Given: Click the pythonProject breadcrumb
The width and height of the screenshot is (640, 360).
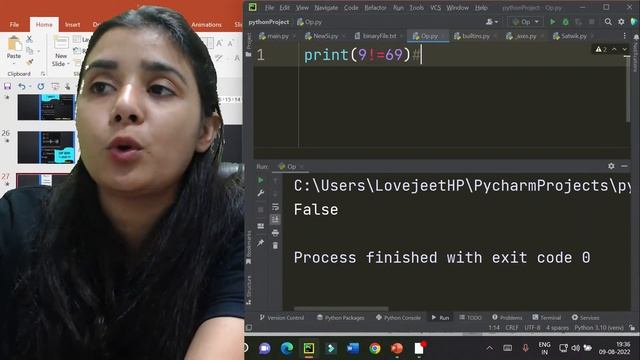Looking at the screenshot, I should point(269,22).
